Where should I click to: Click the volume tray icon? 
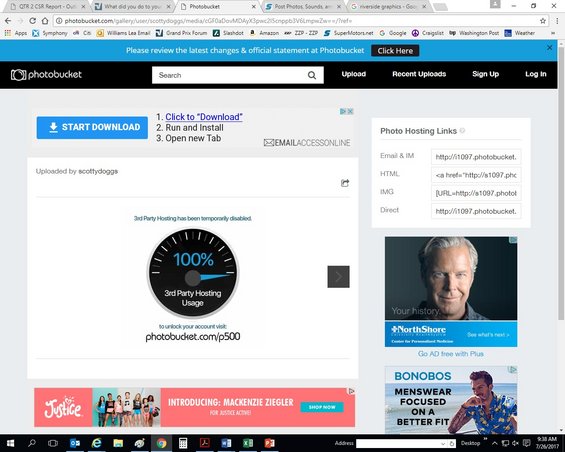[515, 443]
